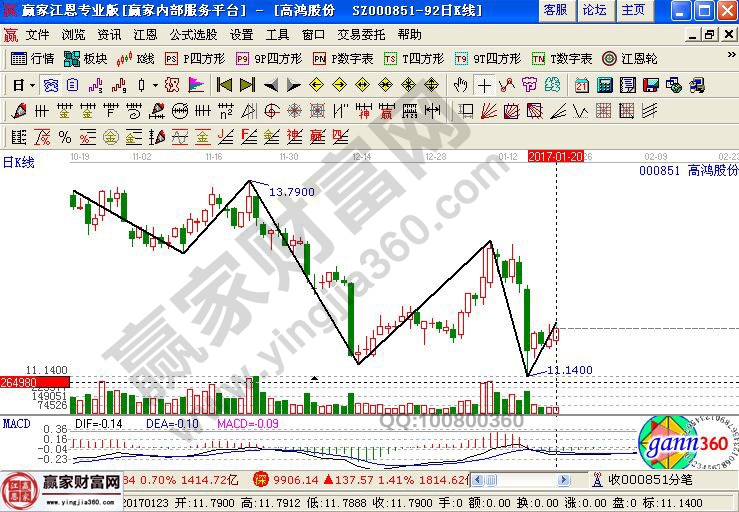The width and height of the screenshot is (739, 512).
Task: Click the 赢家财富网 logo at bottom left
Action: click(62, 485)
